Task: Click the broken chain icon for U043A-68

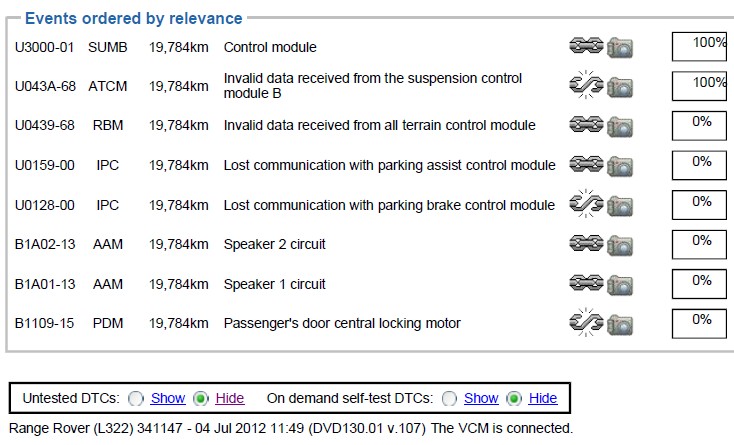Action: pos(586,85)
